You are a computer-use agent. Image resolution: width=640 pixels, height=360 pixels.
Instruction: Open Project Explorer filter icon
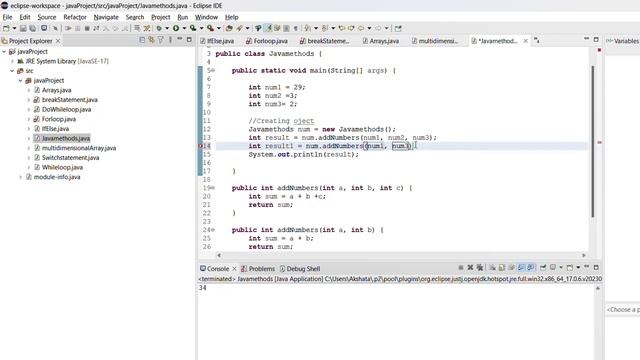coord(161,40)
